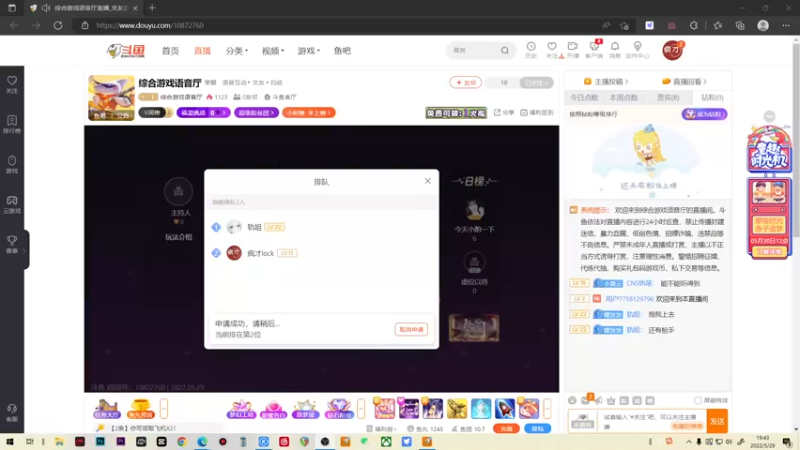
Task: Open the 消息 bell notifications icon
Action: click(615, 49)
